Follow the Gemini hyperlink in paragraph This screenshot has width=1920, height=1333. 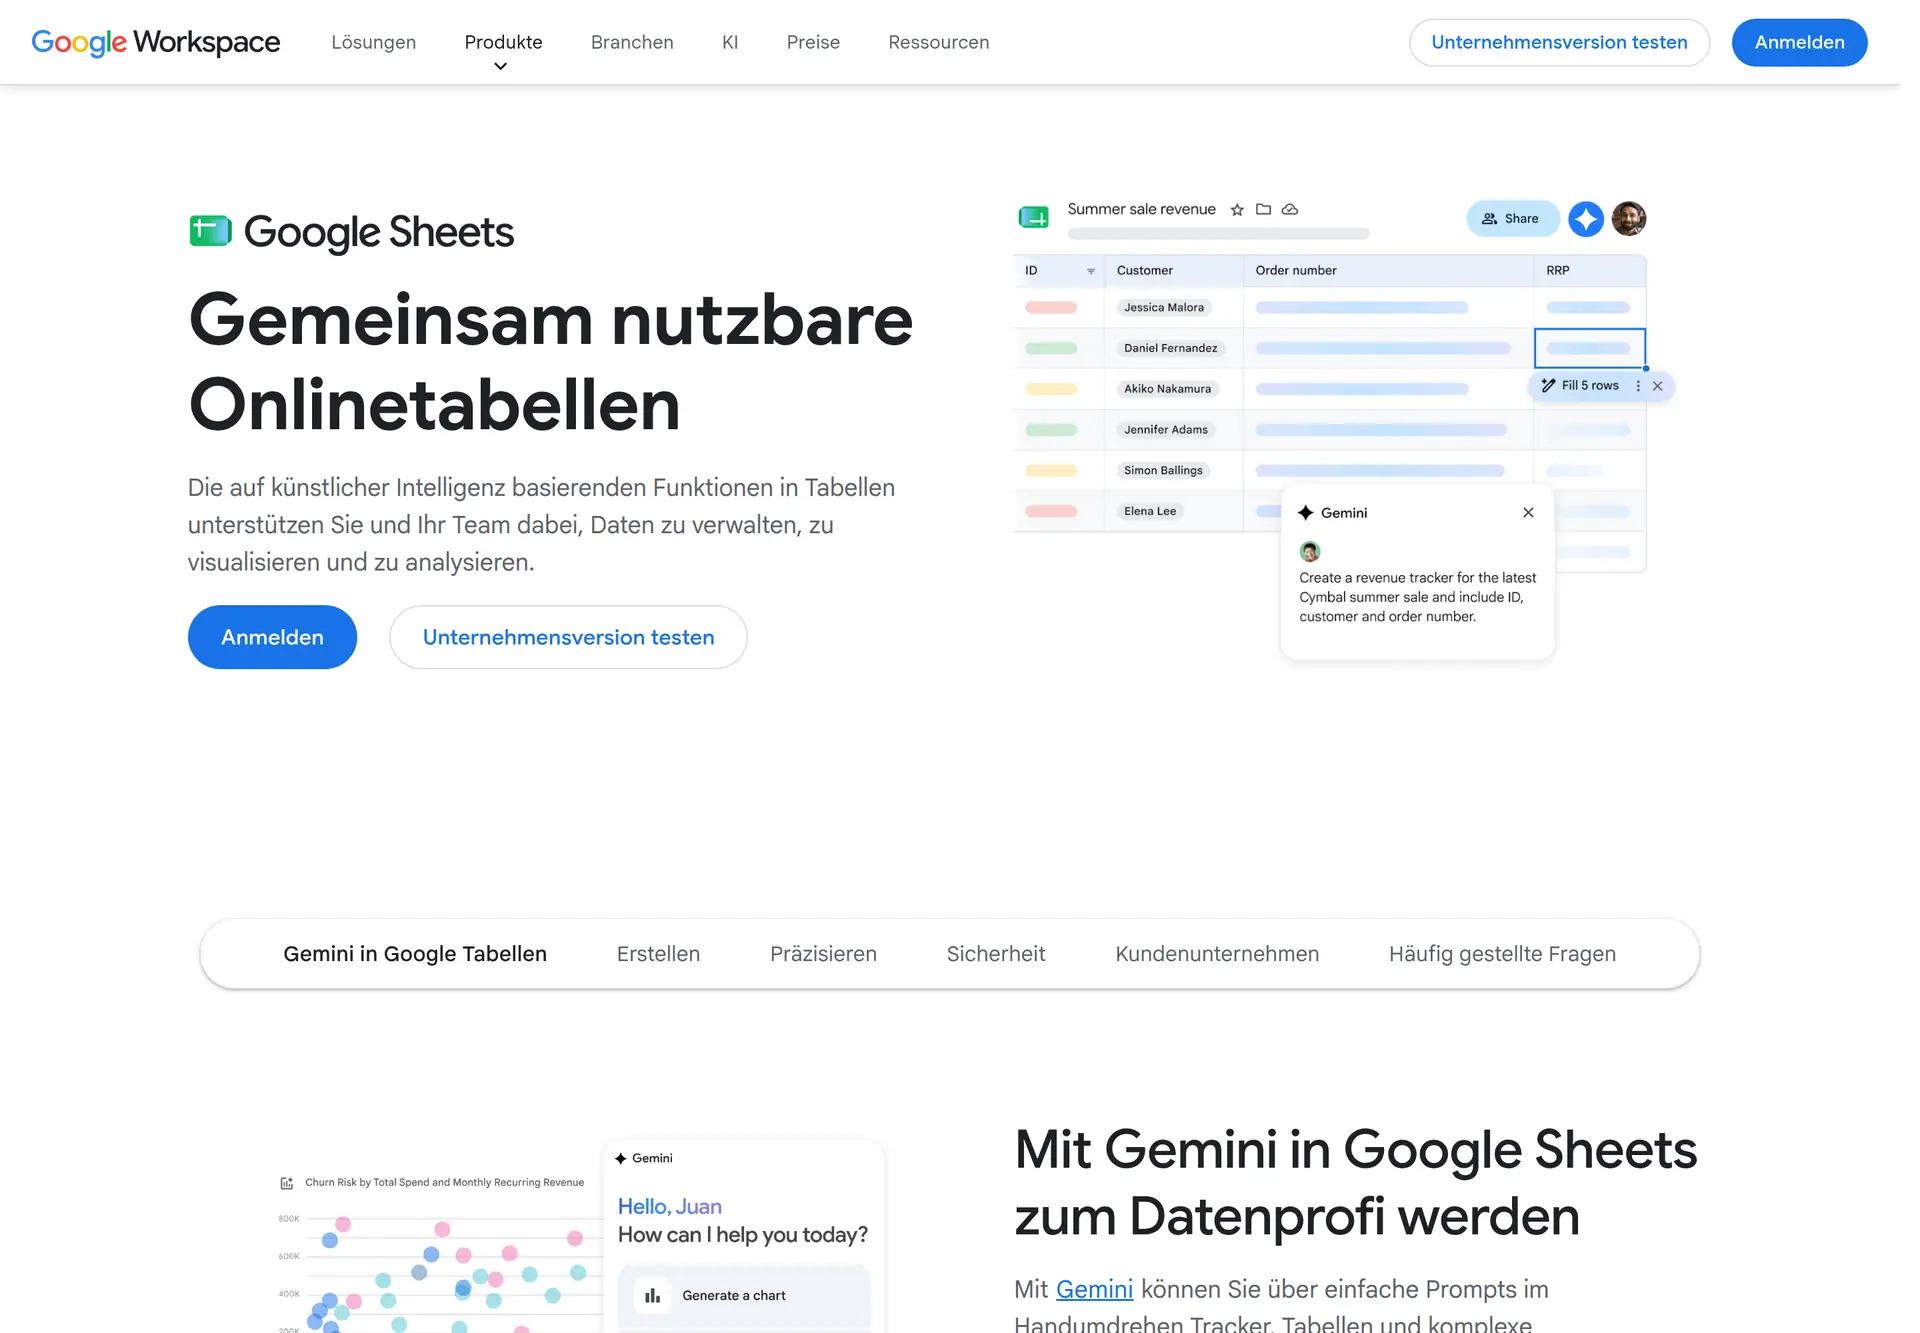pos(1094,1289)
